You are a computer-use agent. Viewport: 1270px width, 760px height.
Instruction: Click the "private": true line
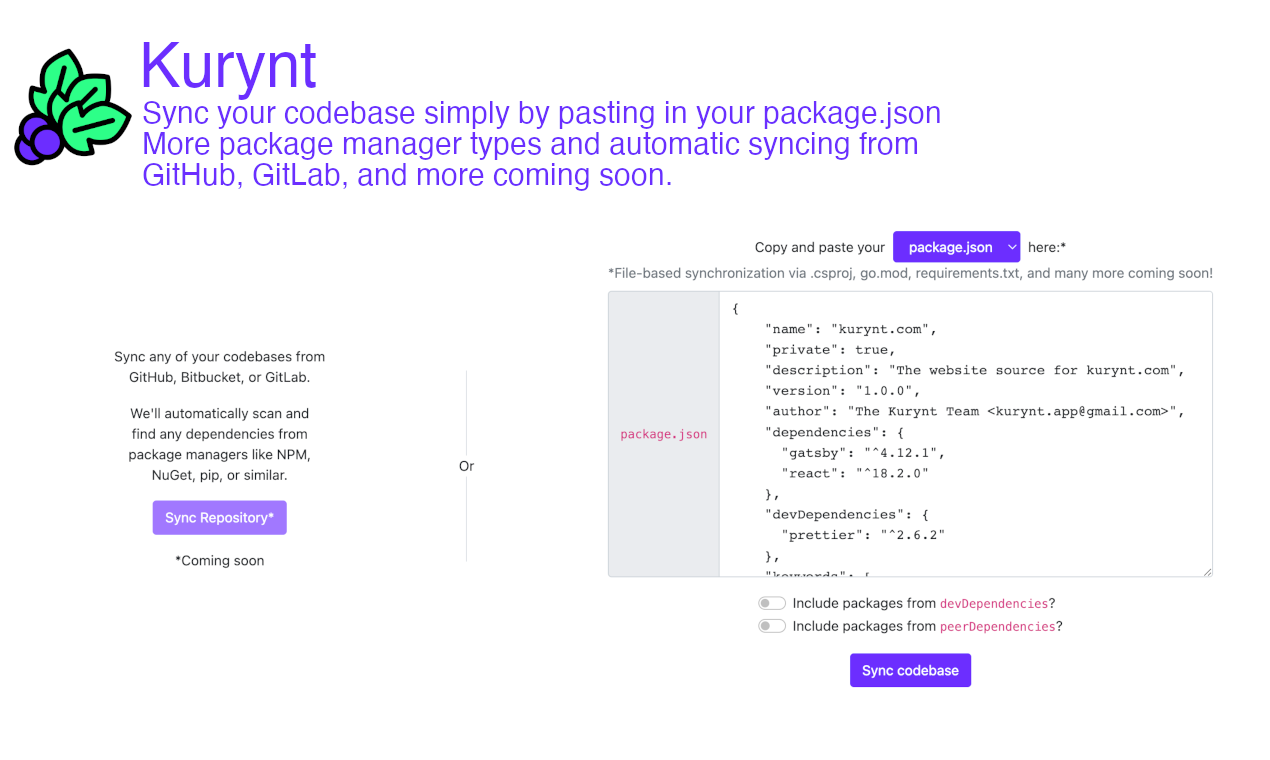(830, 350)
